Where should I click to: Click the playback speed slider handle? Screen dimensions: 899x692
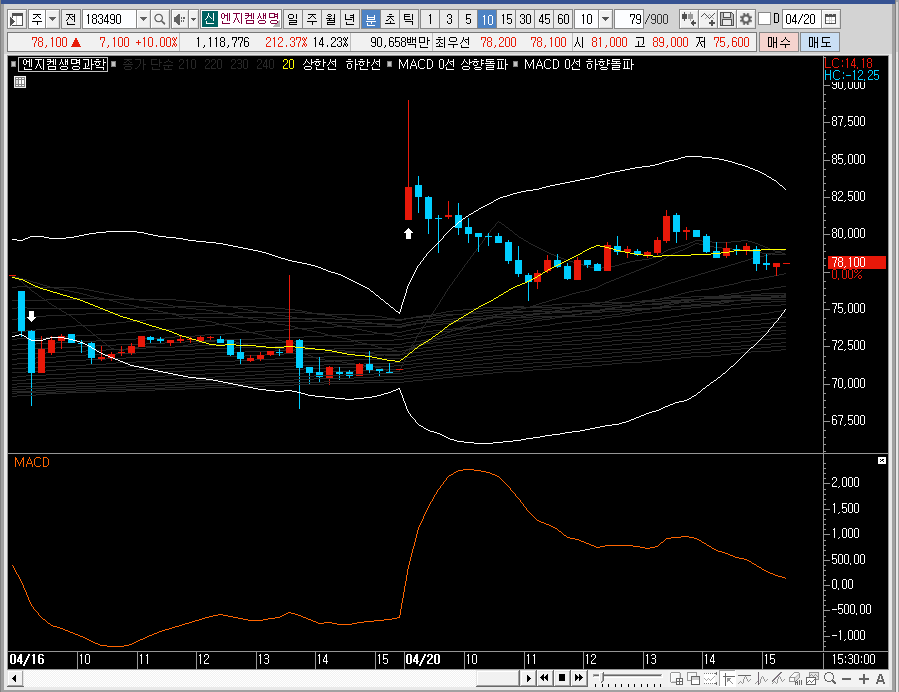[601, 678]
